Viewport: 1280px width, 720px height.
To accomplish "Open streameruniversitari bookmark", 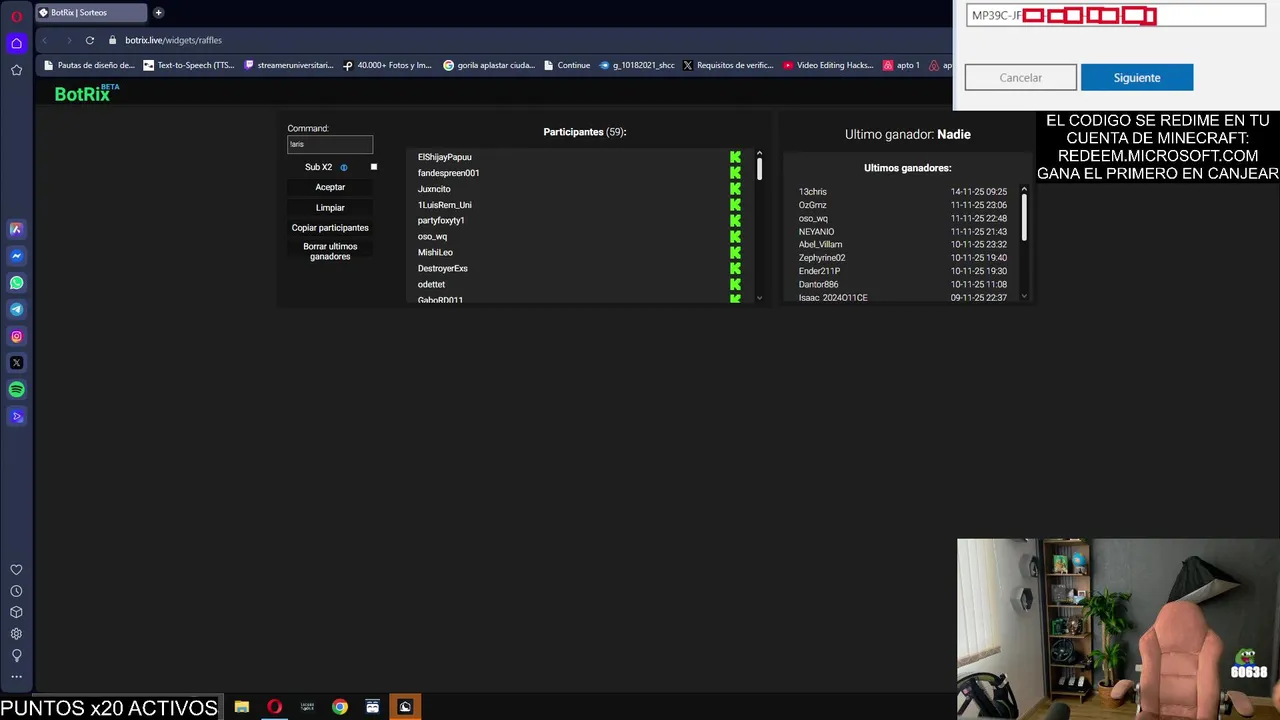I will click(289, 65).
